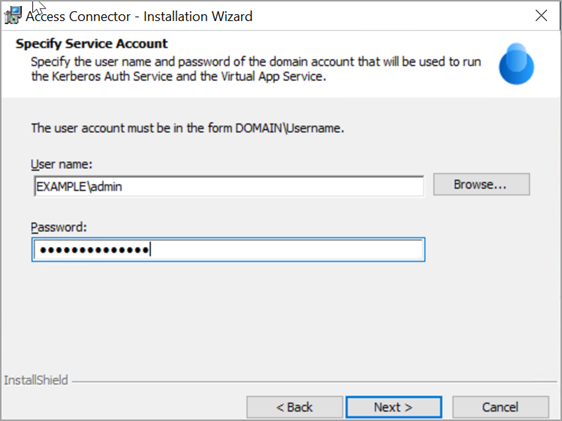
Task: Proceed using the Next > button
Action: [394, 407]
